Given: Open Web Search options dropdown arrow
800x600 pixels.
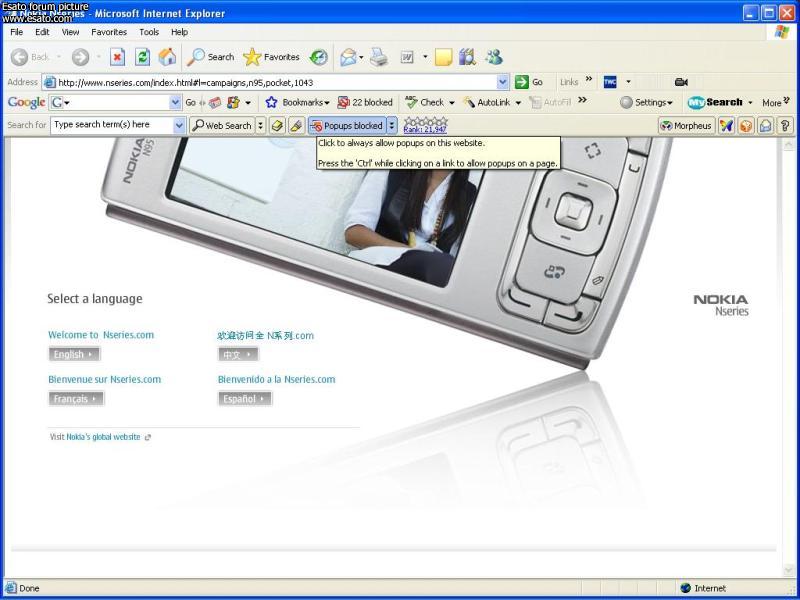Looking at the screenshot, I should (x=260, y=126).
